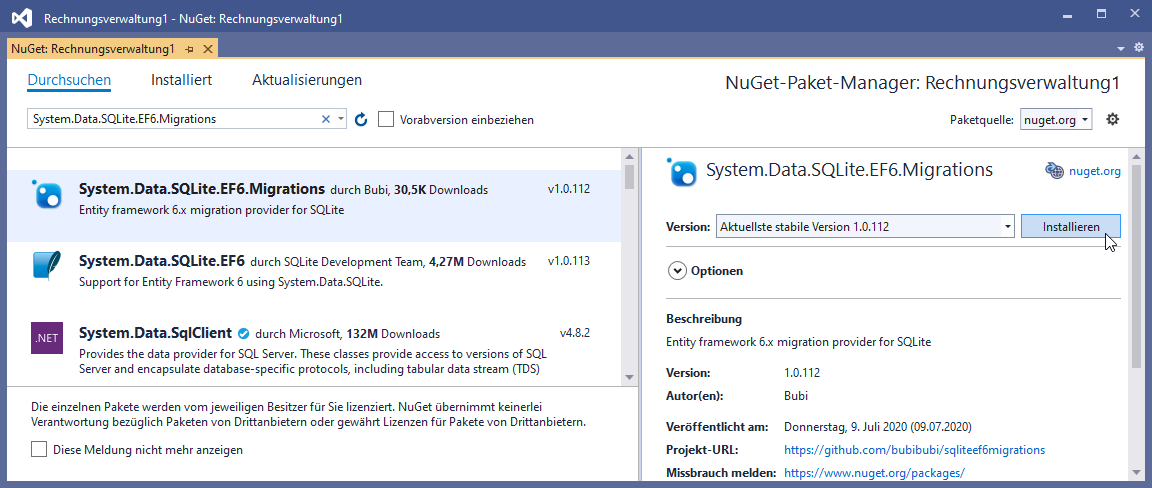1152x488 pixels.
Task: Refresh the package list
Action: (361, 119)
